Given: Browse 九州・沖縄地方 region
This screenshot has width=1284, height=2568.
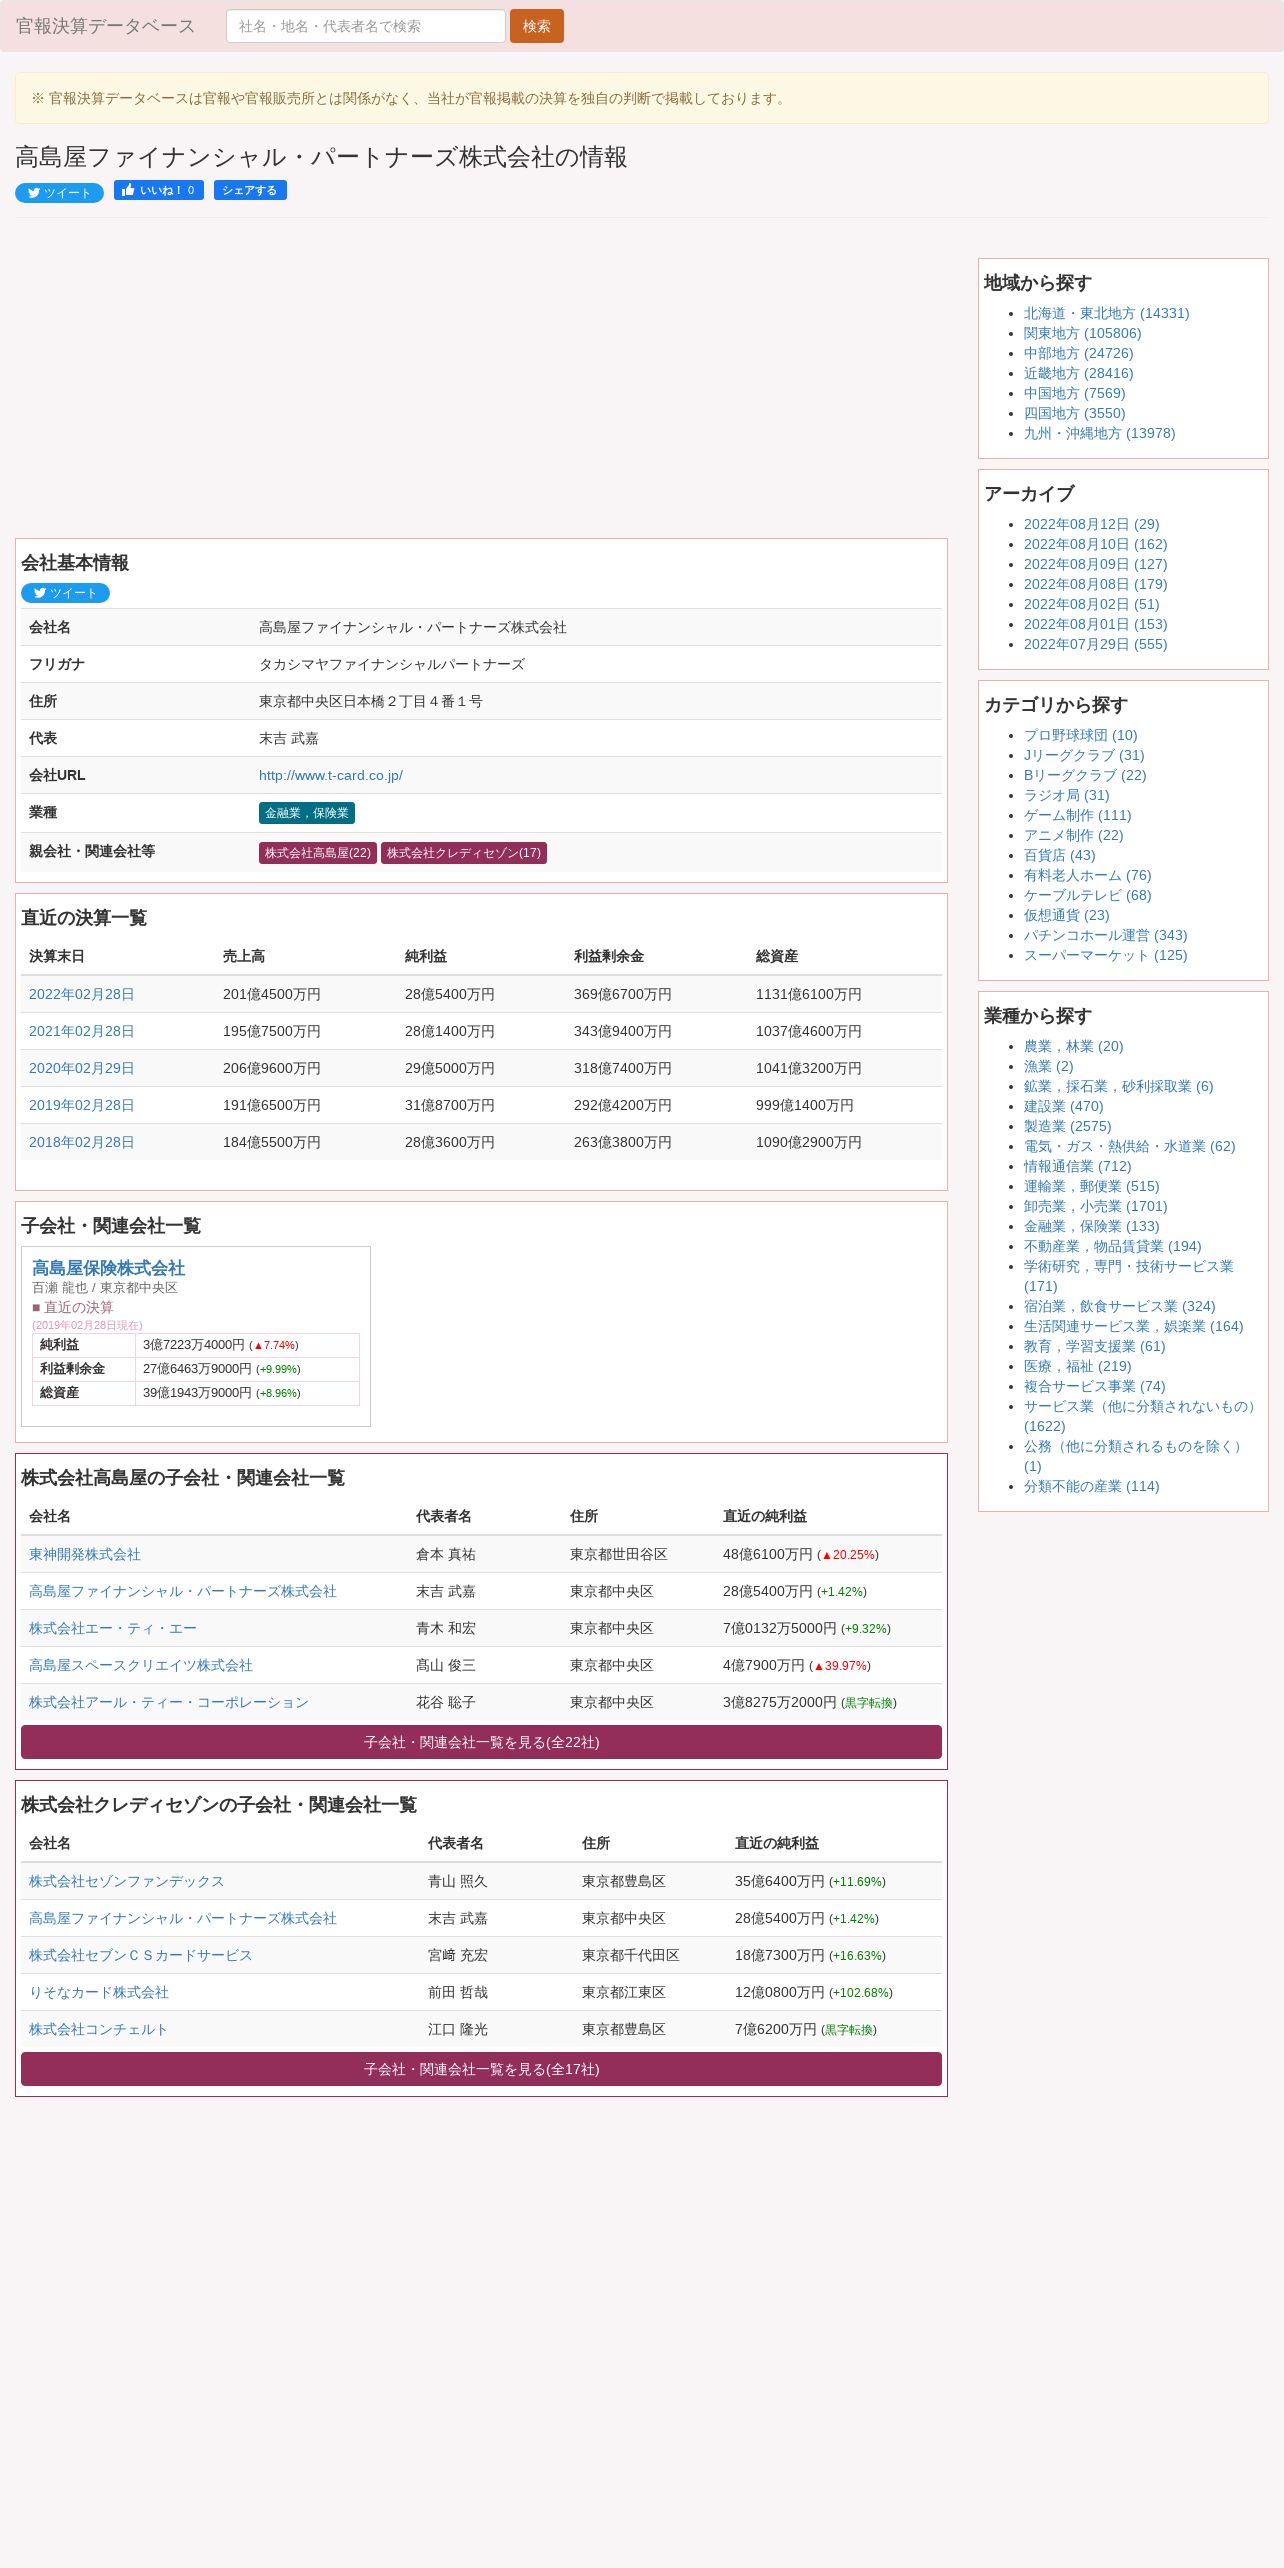Looking at the screenshot, I should coord(1099,433).
